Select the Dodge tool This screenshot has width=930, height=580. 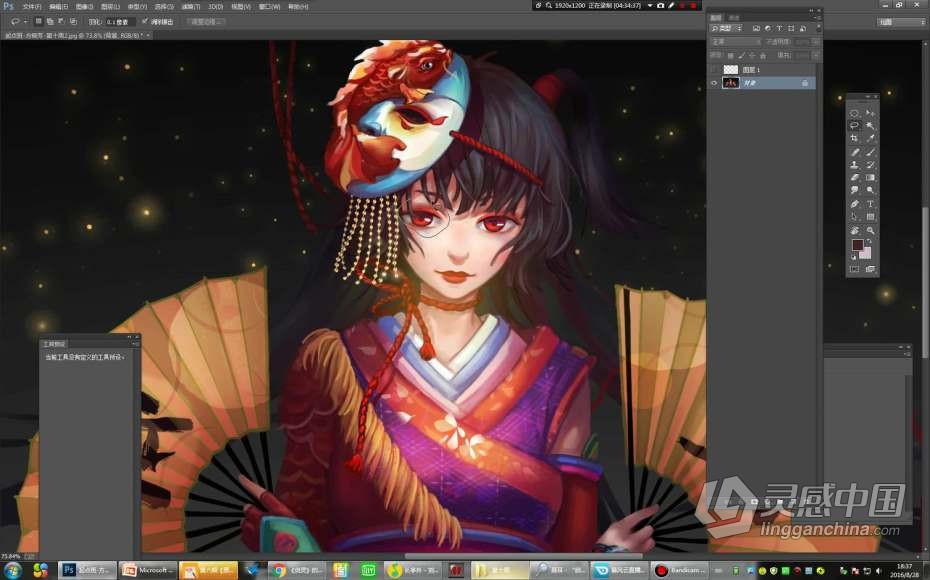click(870, 190)
